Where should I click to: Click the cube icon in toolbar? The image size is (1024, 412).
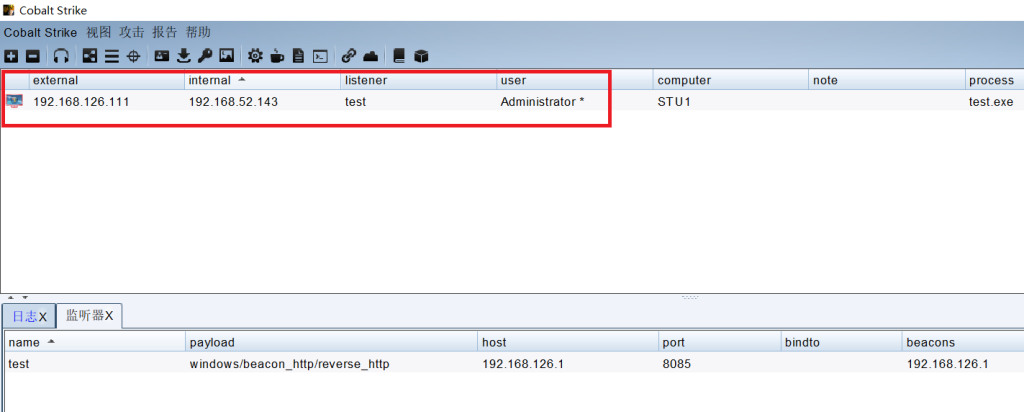[421, 56]
